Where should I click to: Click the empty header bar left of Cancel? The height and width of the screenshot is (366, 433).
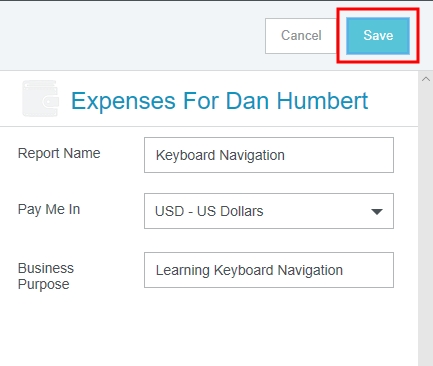pos(132,36)
